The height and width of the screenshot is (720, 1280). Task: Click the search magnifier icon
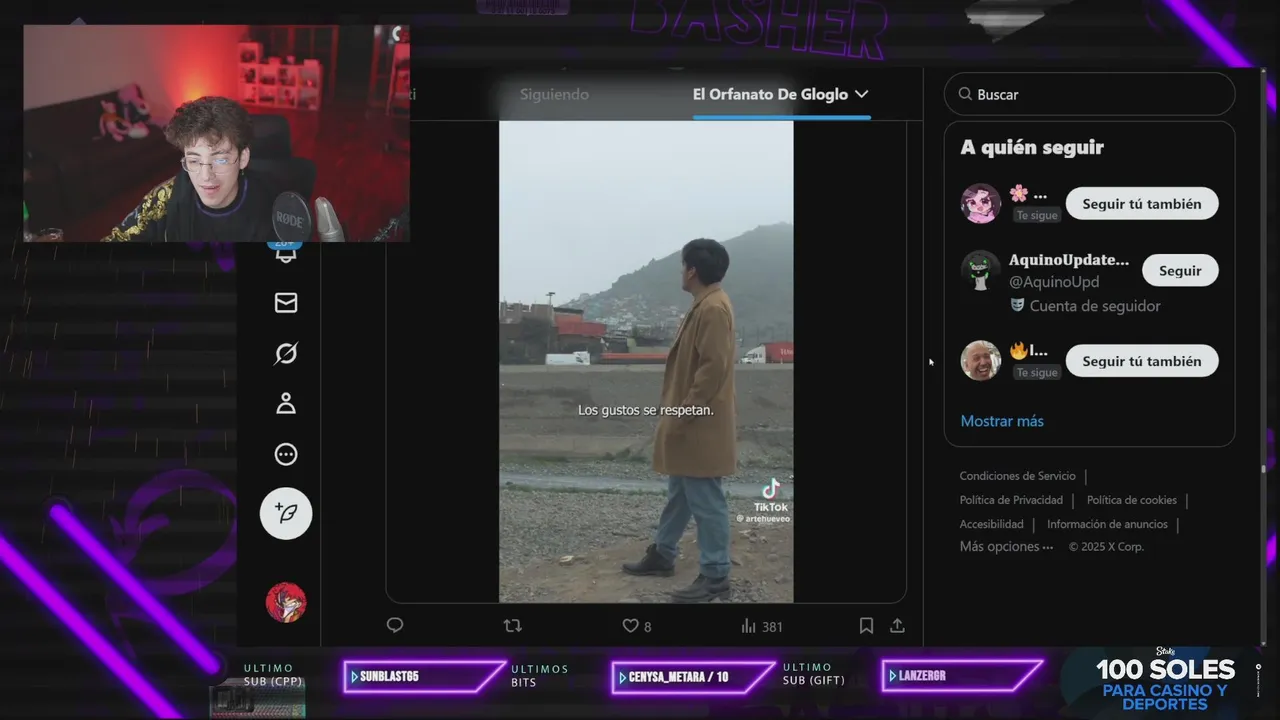965,94
